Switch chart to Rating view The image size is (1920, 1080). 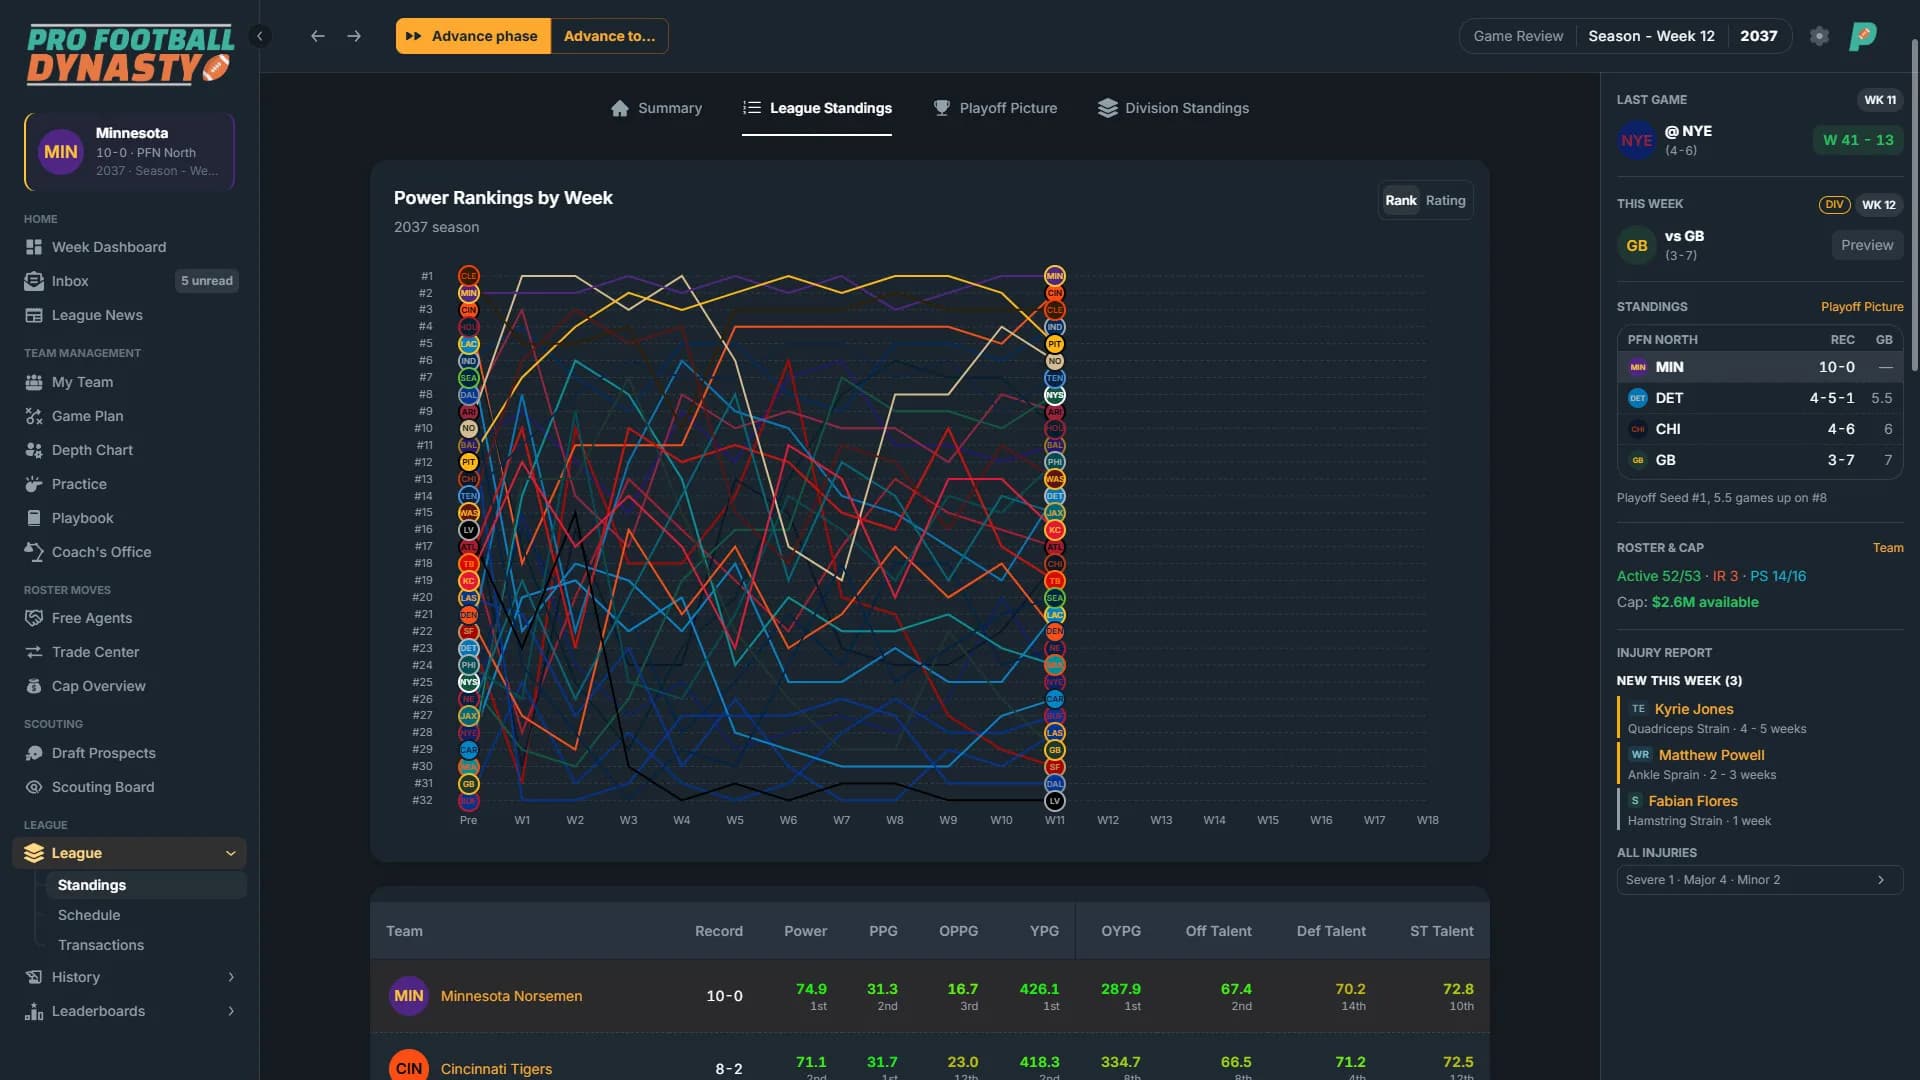coord(1445,200)
